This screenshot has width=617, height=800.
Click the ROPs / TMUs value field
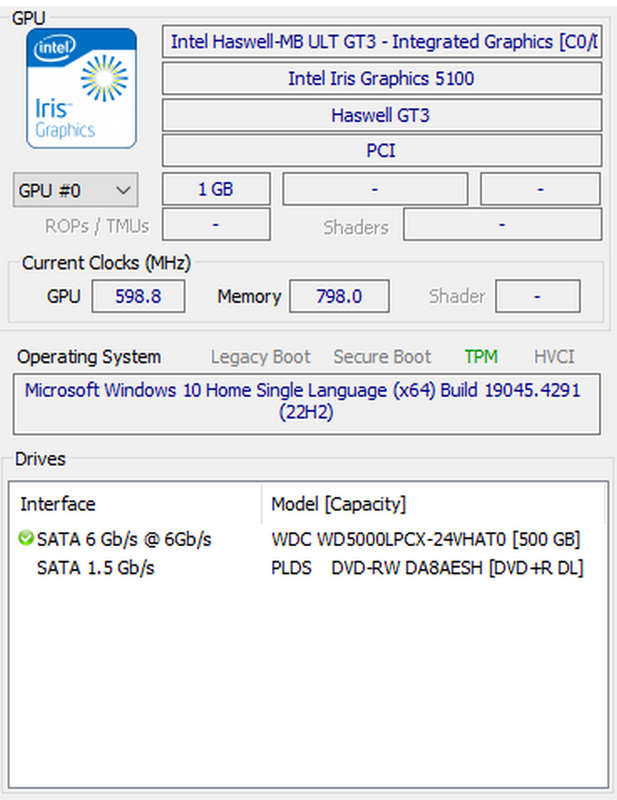pyautogui.click(x=216, y=224)
